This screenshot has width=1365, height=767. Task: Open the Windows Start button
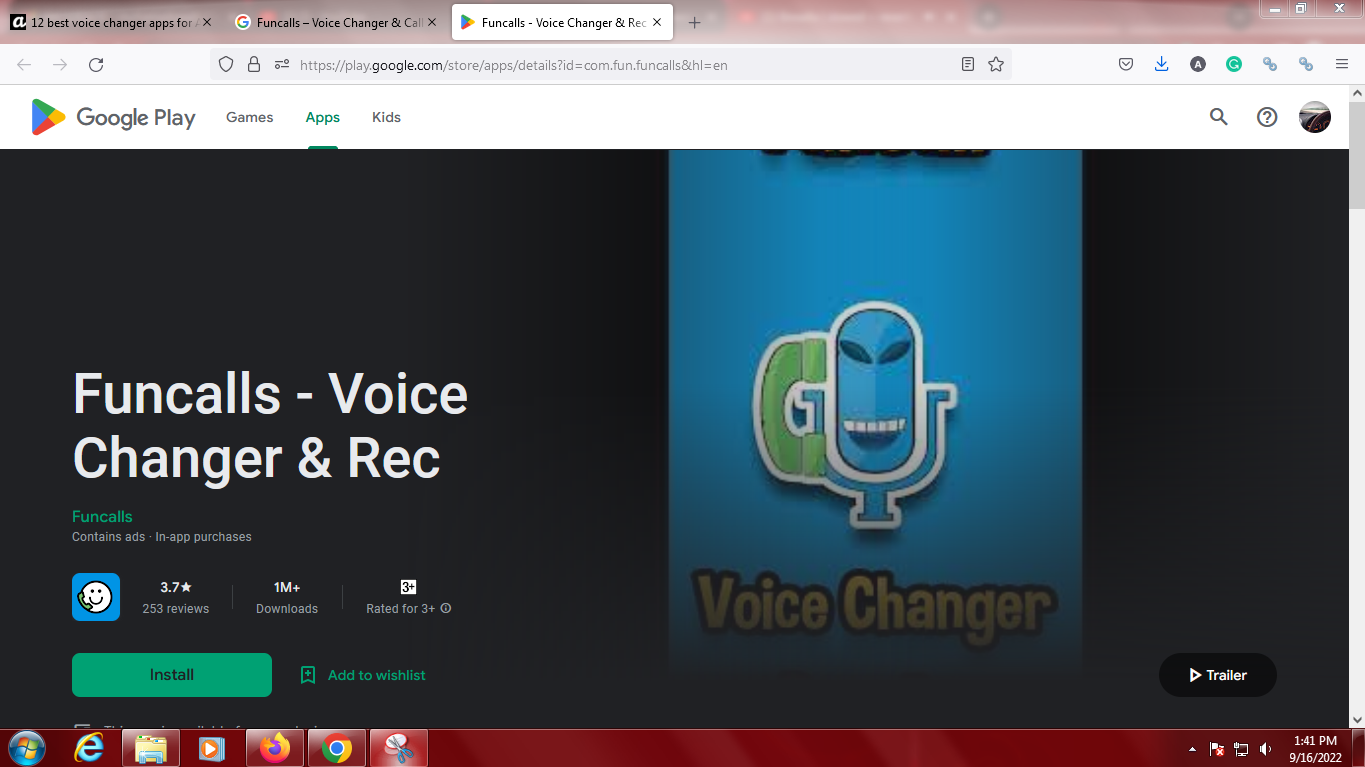click(x=27, y=748)
